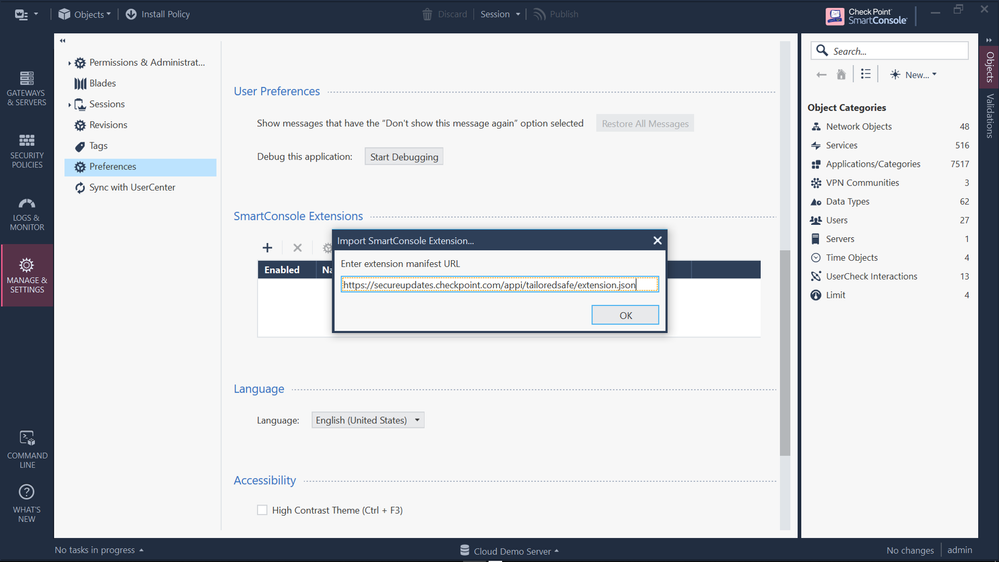The width and height of the screenshot is (999, 562).
Task: Expand No tasks in progress list
Action: [x=99, y=550]
